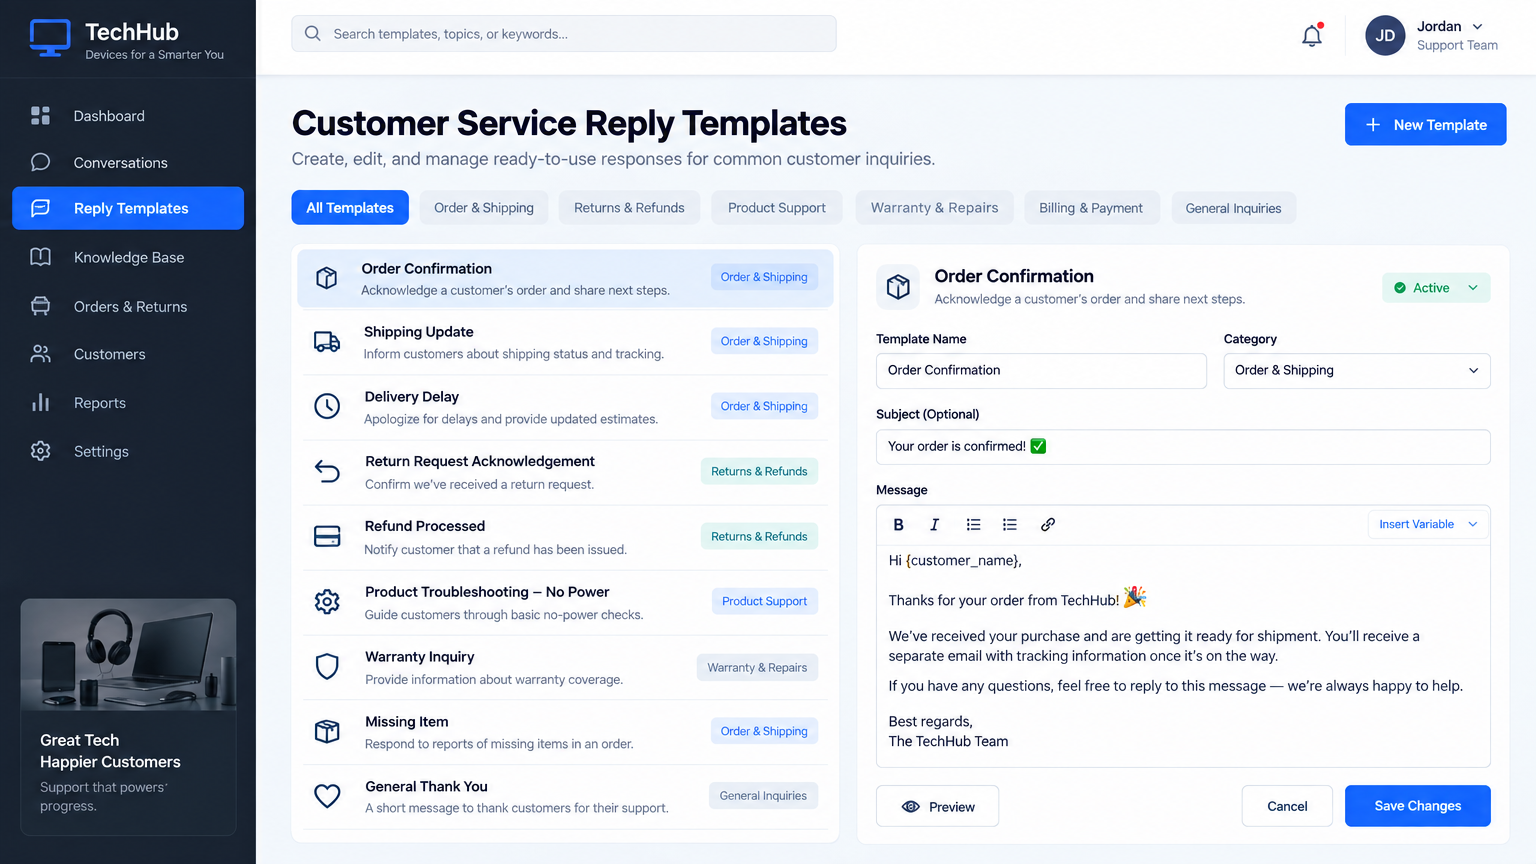The height and width of the screenshot is (864, 1536).
Task: Click the Orders & Returns sidebar icon
Action: click(x=40, y=306)
